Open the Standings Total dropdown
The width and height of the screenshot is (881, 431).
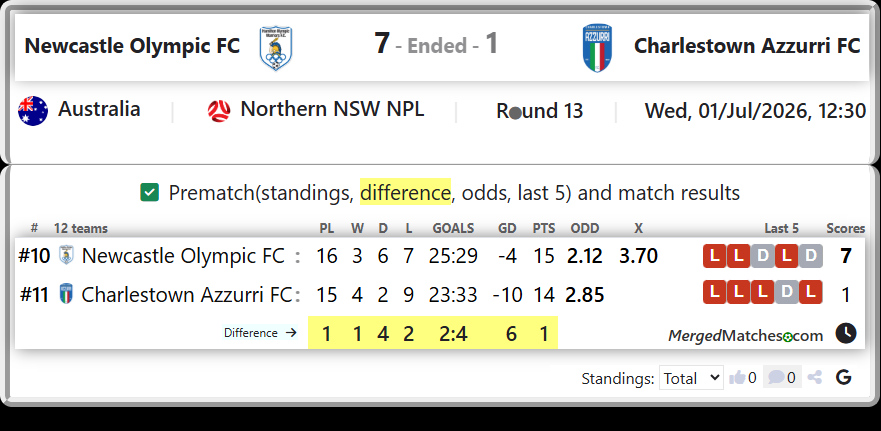691,378
